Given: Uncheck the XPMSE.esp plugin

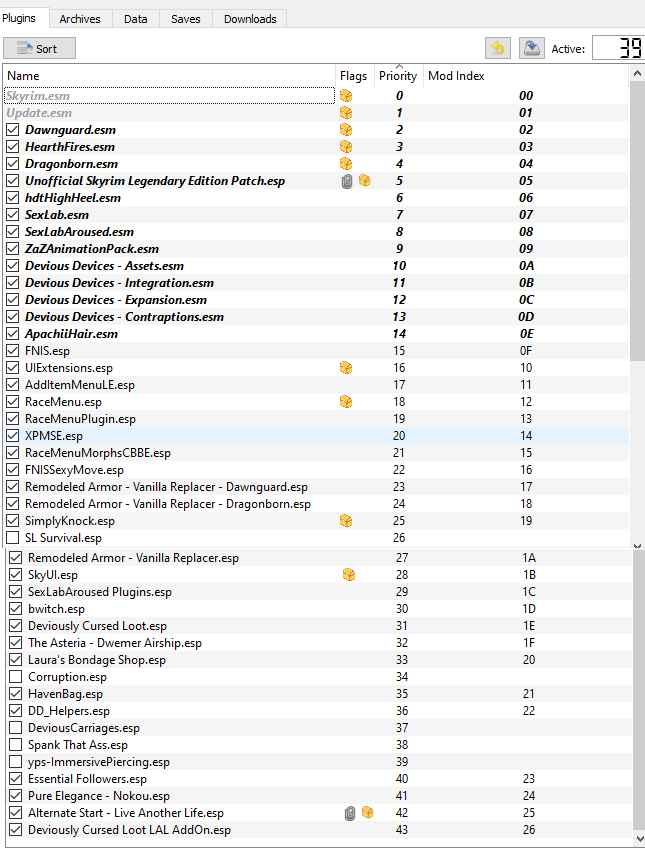Looking at the screenshot, I should [x=12, y=436].
